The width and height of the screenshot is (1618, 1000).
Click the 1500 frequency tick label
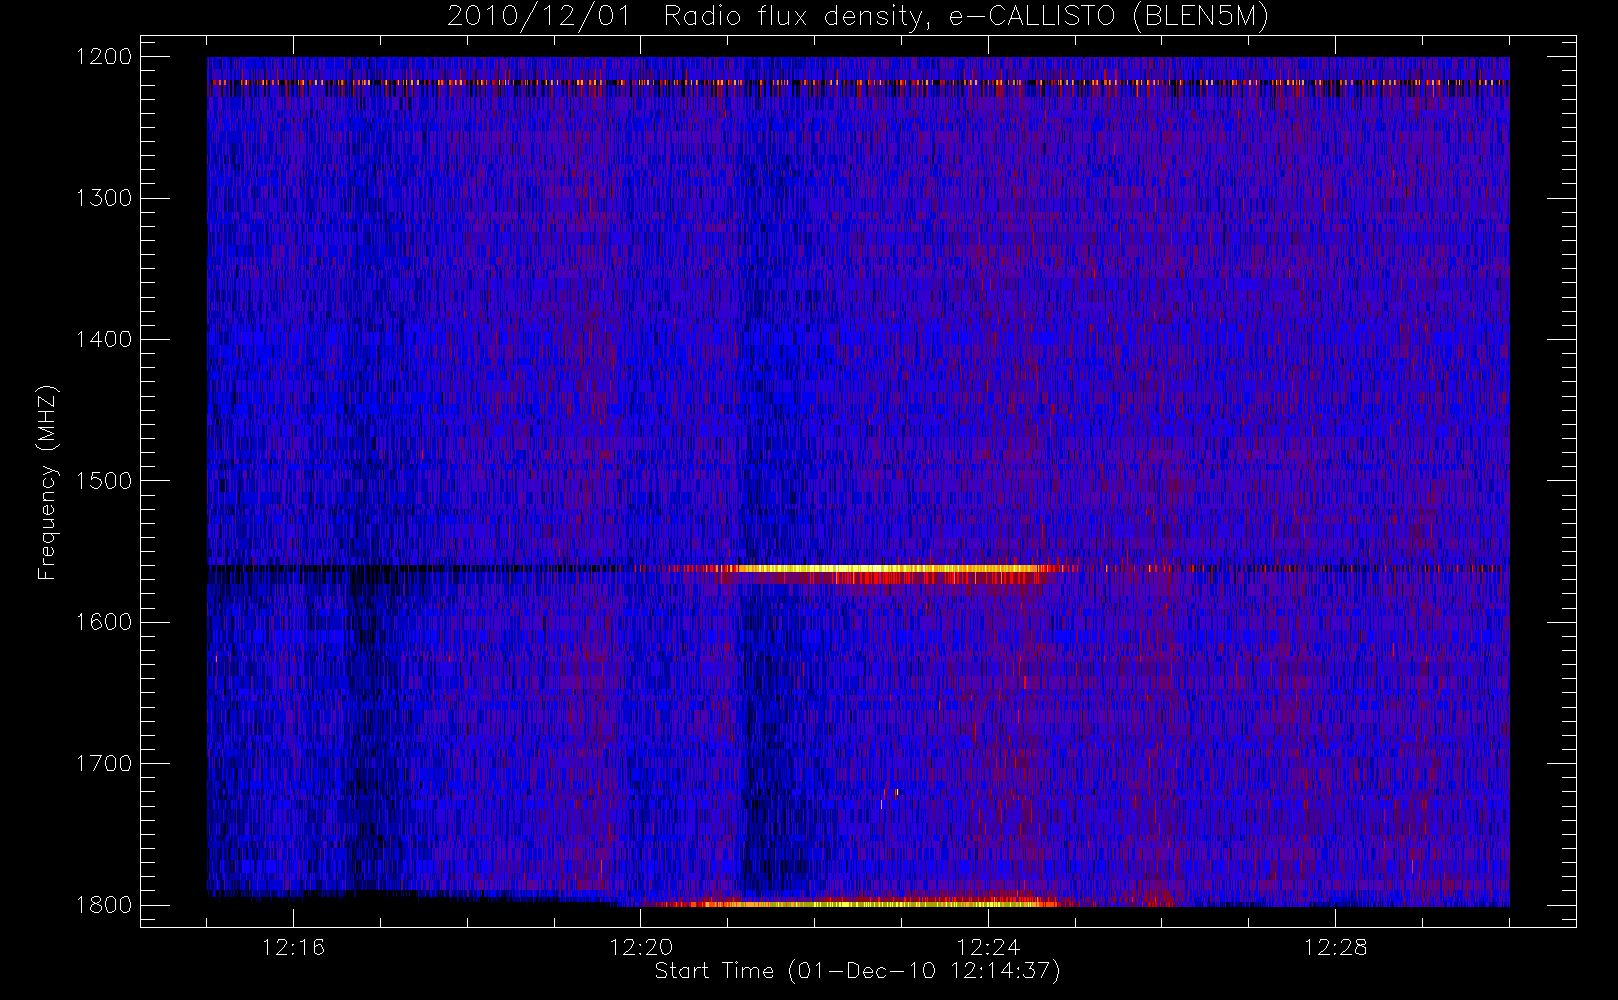click(104, 481)
